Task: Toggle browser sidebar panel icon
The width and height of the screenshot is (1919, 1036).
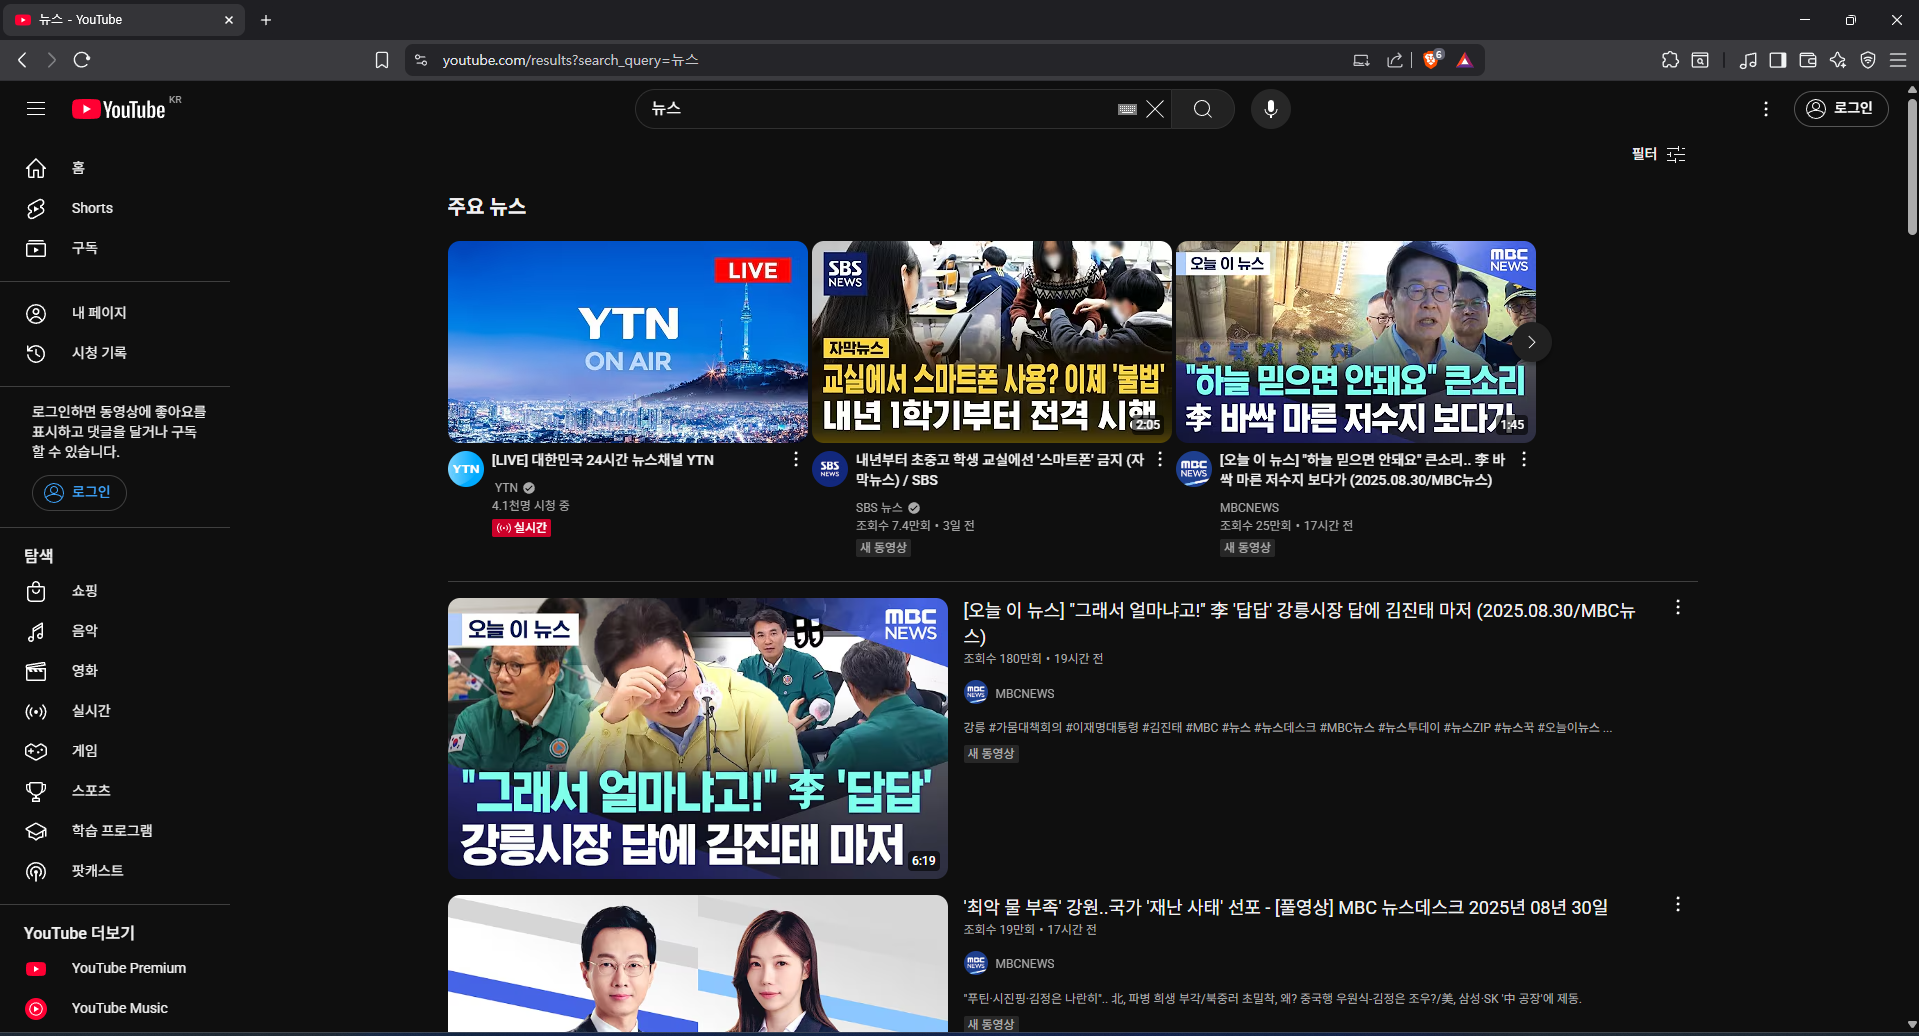Action: click(x=1777, y=60)
